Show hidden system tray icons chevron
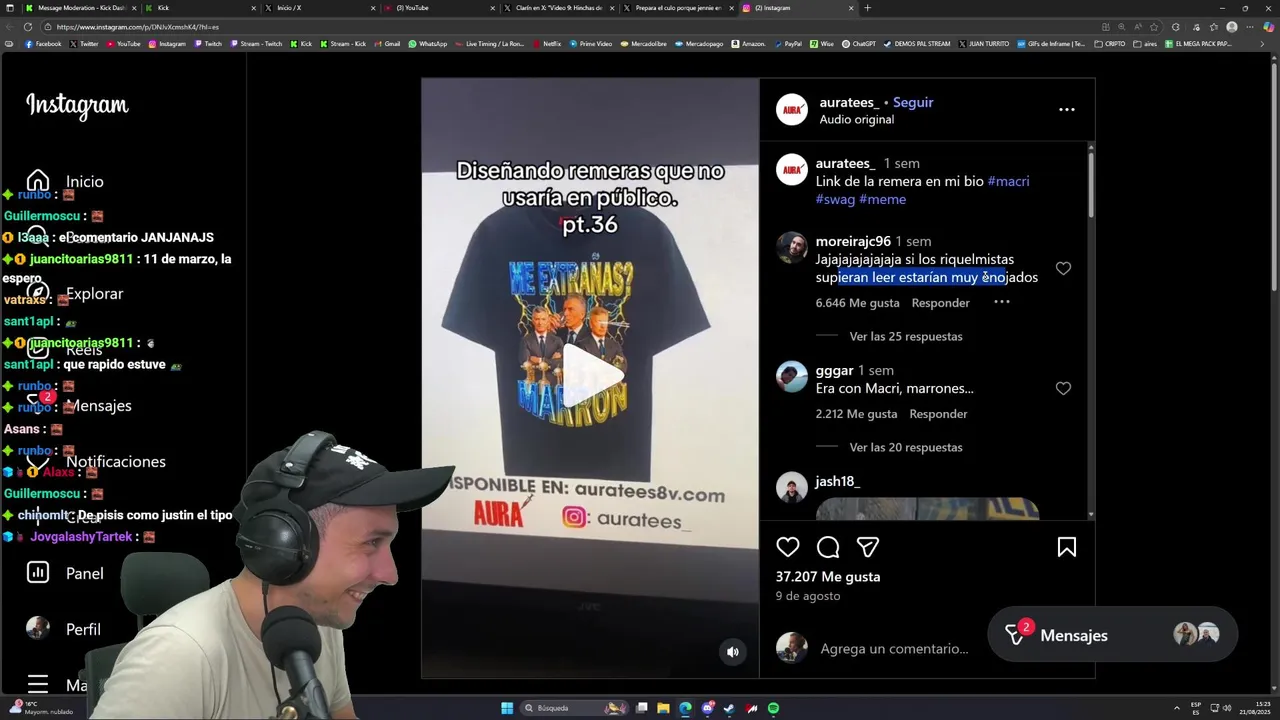 tap(1176, 708)
